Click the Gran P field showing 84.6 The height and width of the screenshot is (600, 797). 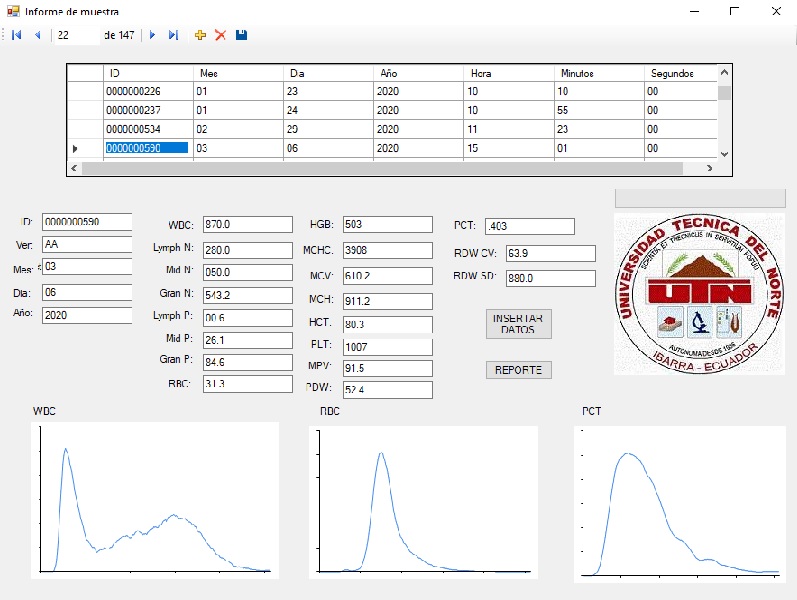(x=248, y=362)
